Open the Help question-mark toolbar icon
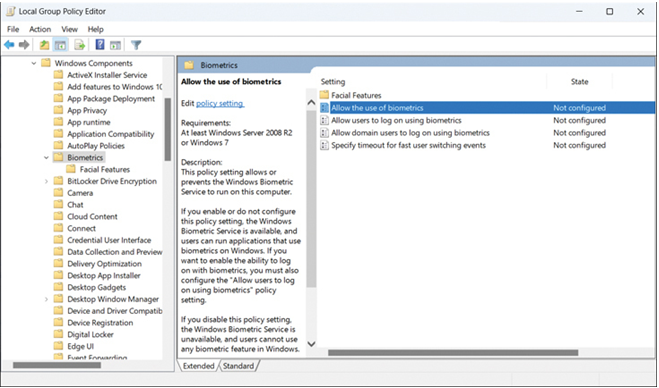 (100, 44)
